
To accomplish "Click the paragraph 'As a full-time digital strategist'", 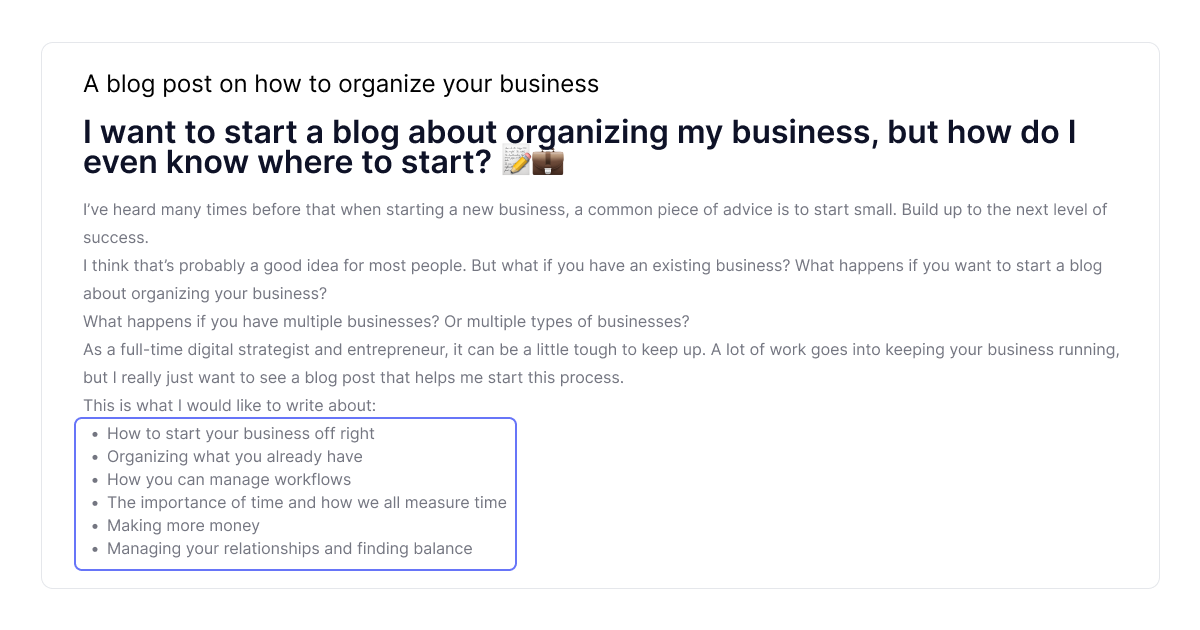I will (600, 350).
